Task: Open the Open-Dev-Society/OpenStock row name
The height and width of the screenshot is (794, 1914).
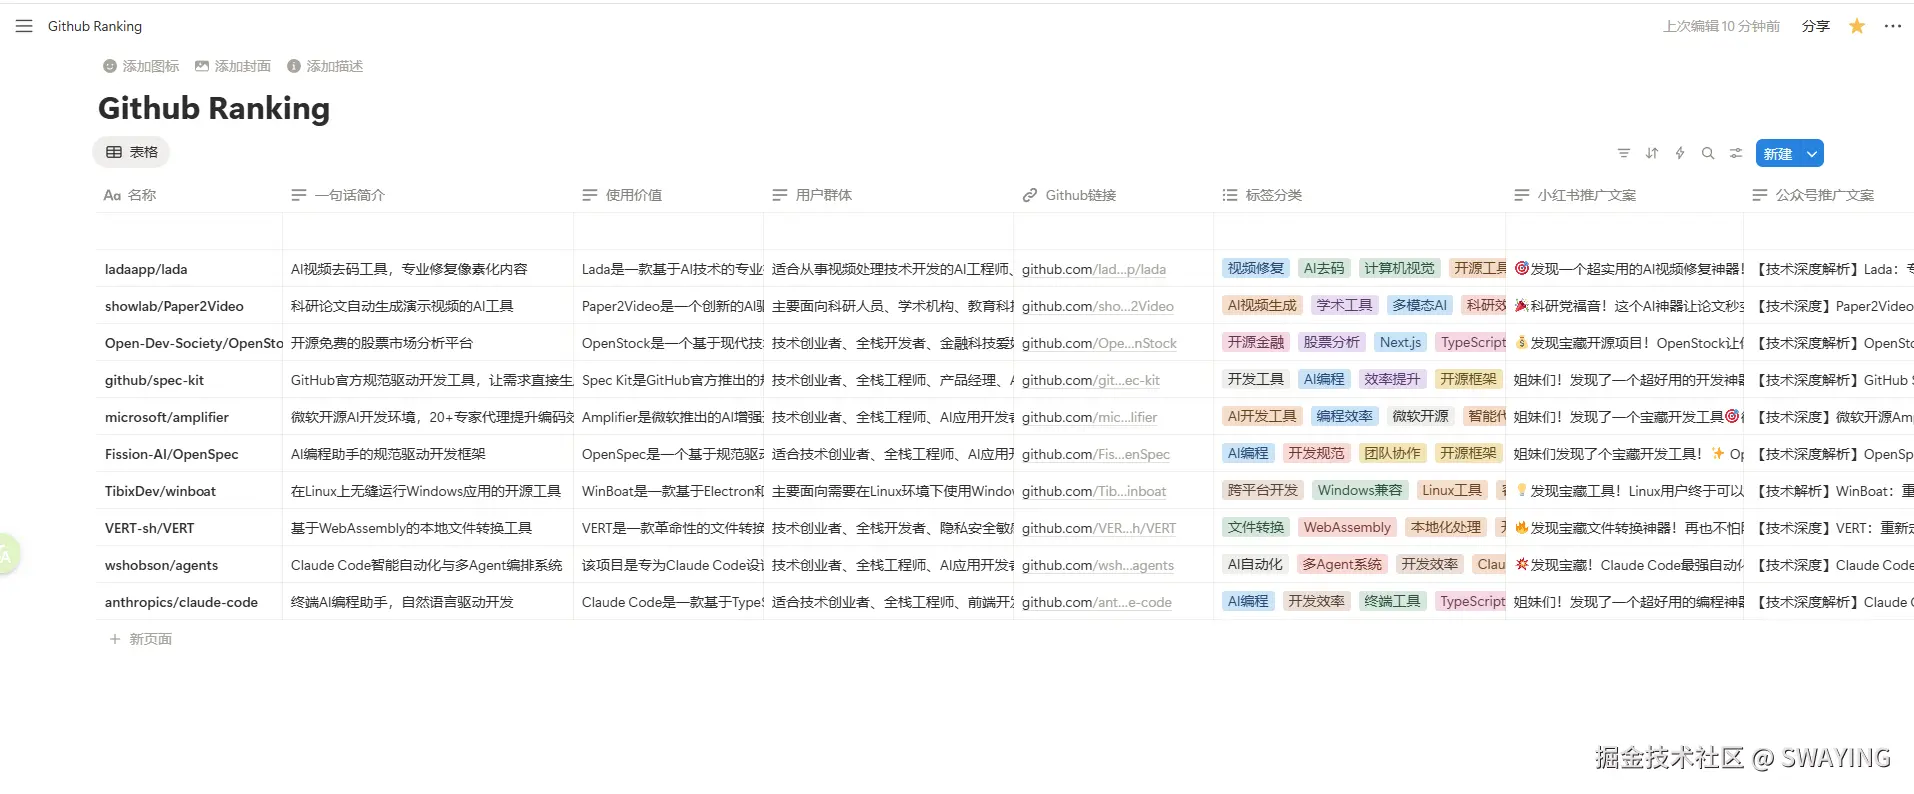Action: point(193,343)
